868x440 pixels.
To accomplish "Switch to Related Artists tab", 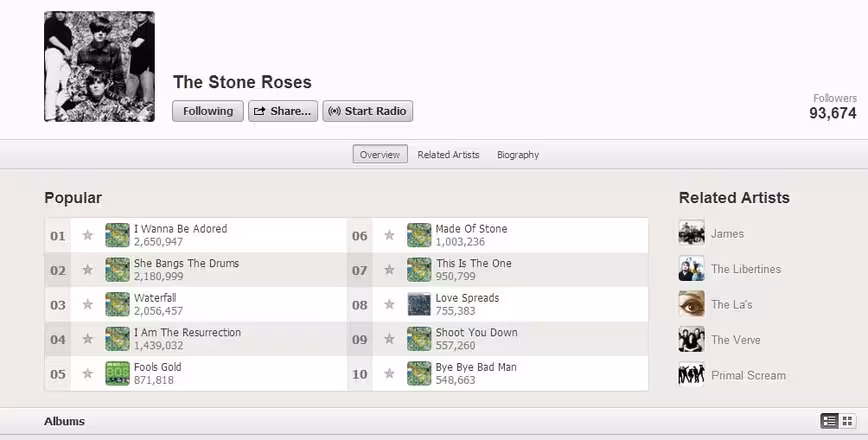I will click(x=448, y=154).
